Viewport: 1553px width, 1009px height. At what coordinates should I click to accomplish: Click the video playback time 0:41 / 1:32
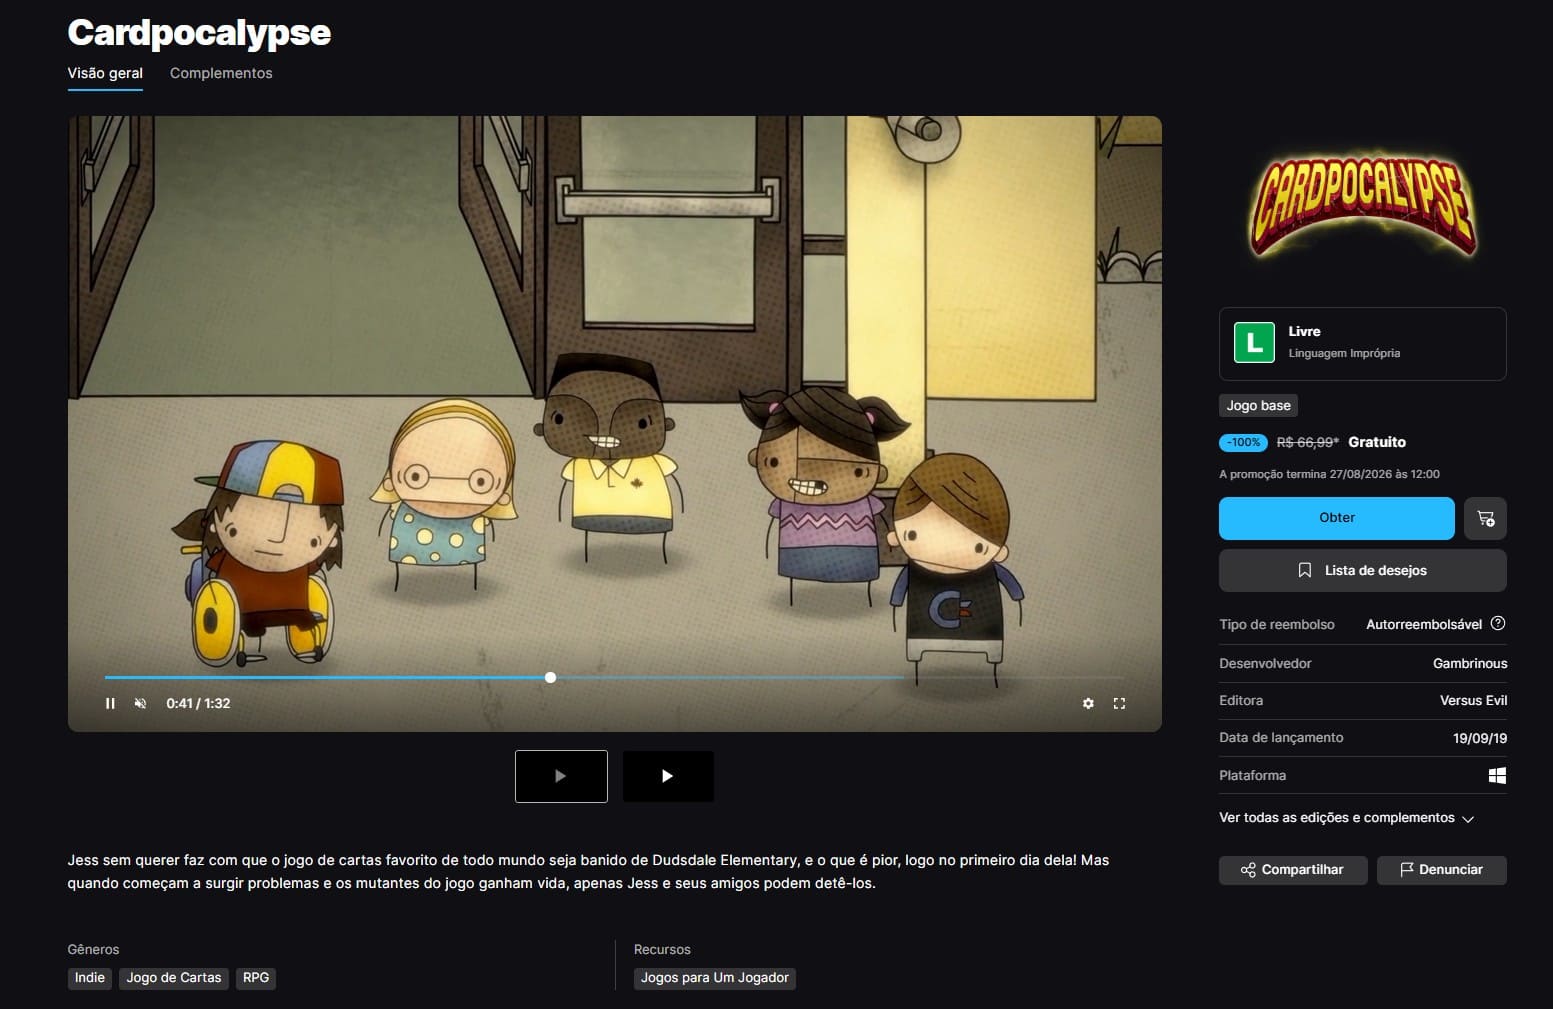[x=198, y=703]
